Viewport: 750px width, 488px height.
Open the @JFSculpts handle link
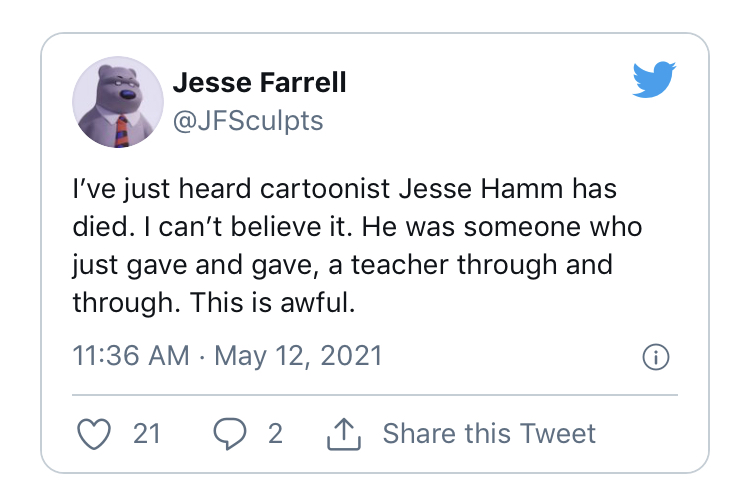[x=248, y=121]
